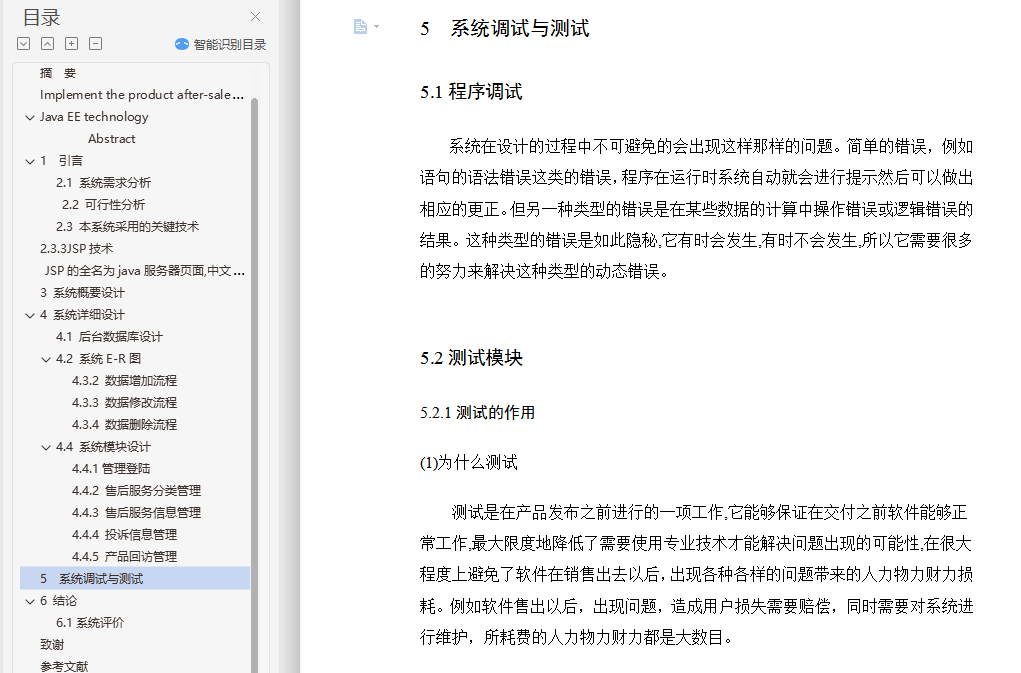Screen dimensions: 1021x673
Task: Select 4.4.1 管理登陆 in outline
Action: pos(111,469)
